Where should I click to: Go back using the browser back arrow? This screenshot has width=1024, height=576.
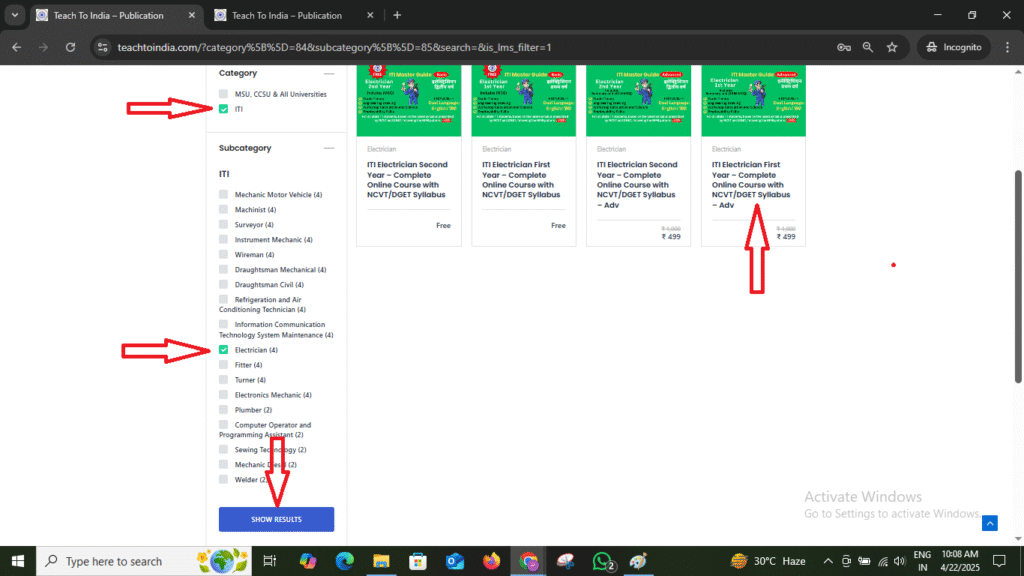(16, 47)
